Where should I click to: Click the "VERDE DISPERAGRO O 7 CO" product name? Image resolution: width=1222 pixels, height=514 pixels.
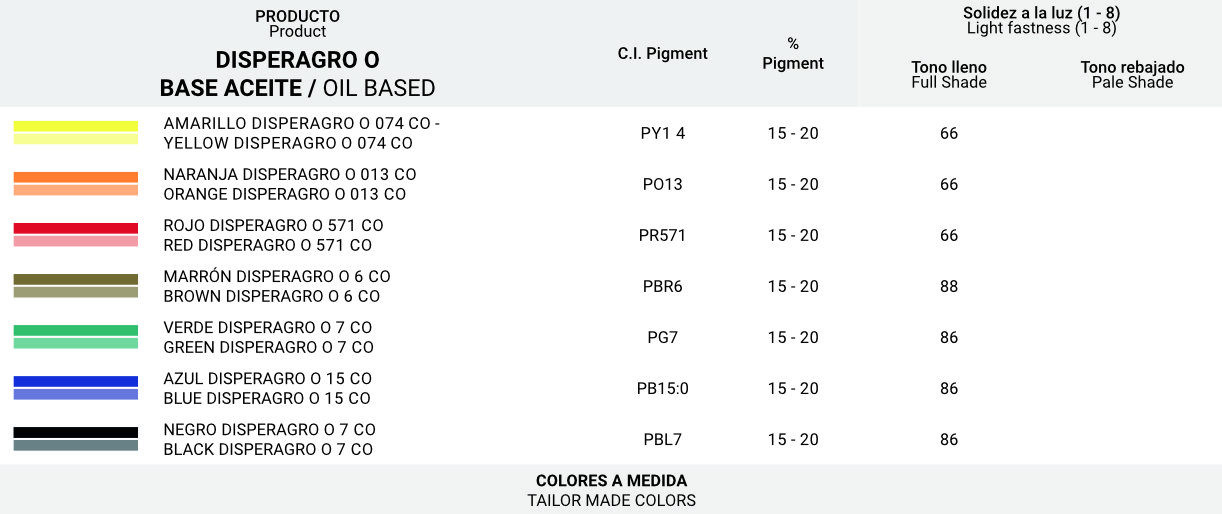[x=267, y=327]
